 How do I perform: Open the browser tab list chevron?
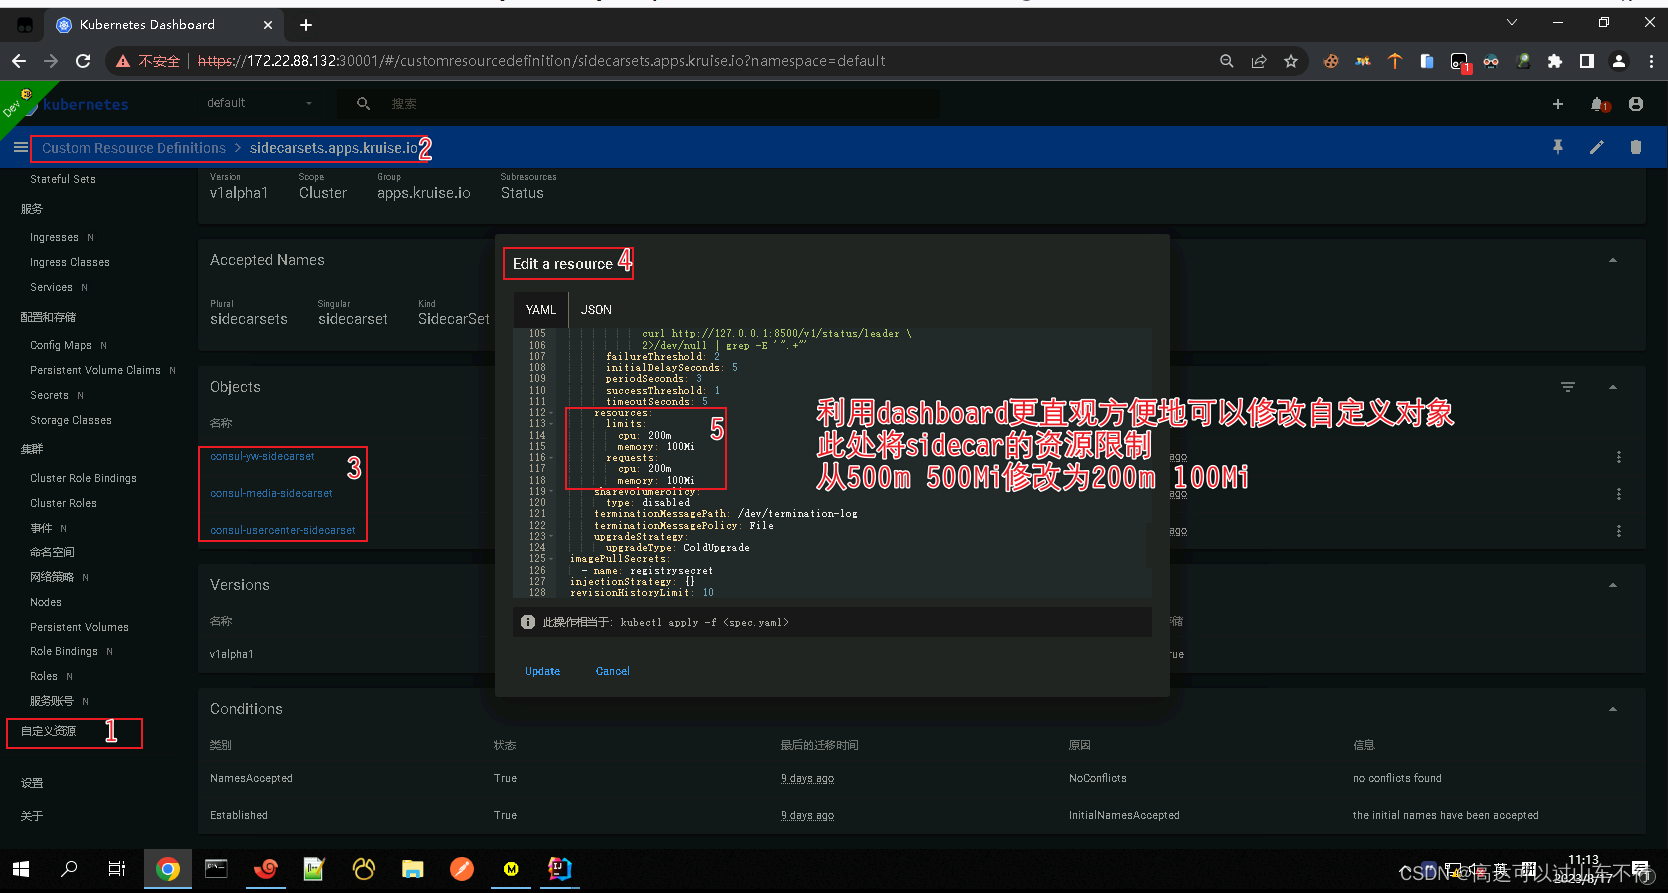tap(1511, 22)
